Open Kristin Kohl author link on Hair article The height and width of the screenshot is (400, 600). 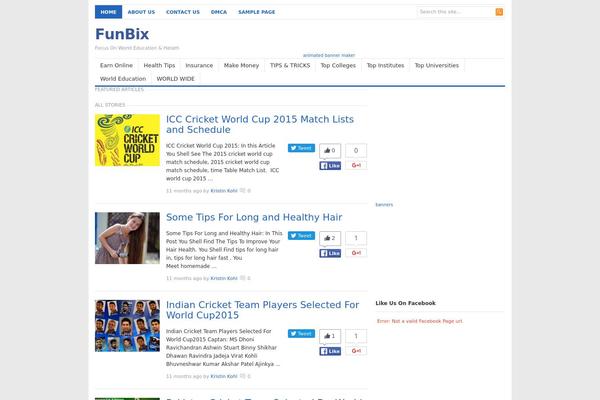[x=224, y=278]
